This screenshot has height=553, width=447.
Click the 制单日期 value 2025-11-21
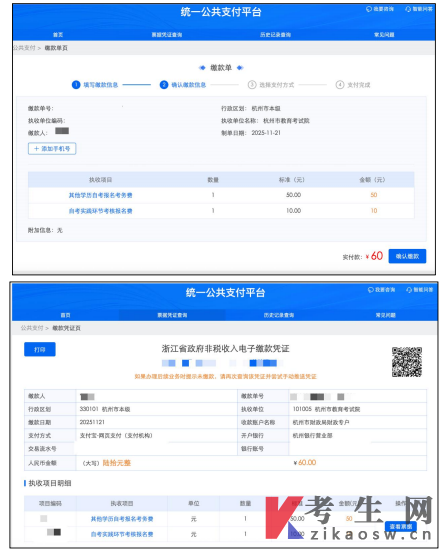pyautogui.click(x=266, y=133)
